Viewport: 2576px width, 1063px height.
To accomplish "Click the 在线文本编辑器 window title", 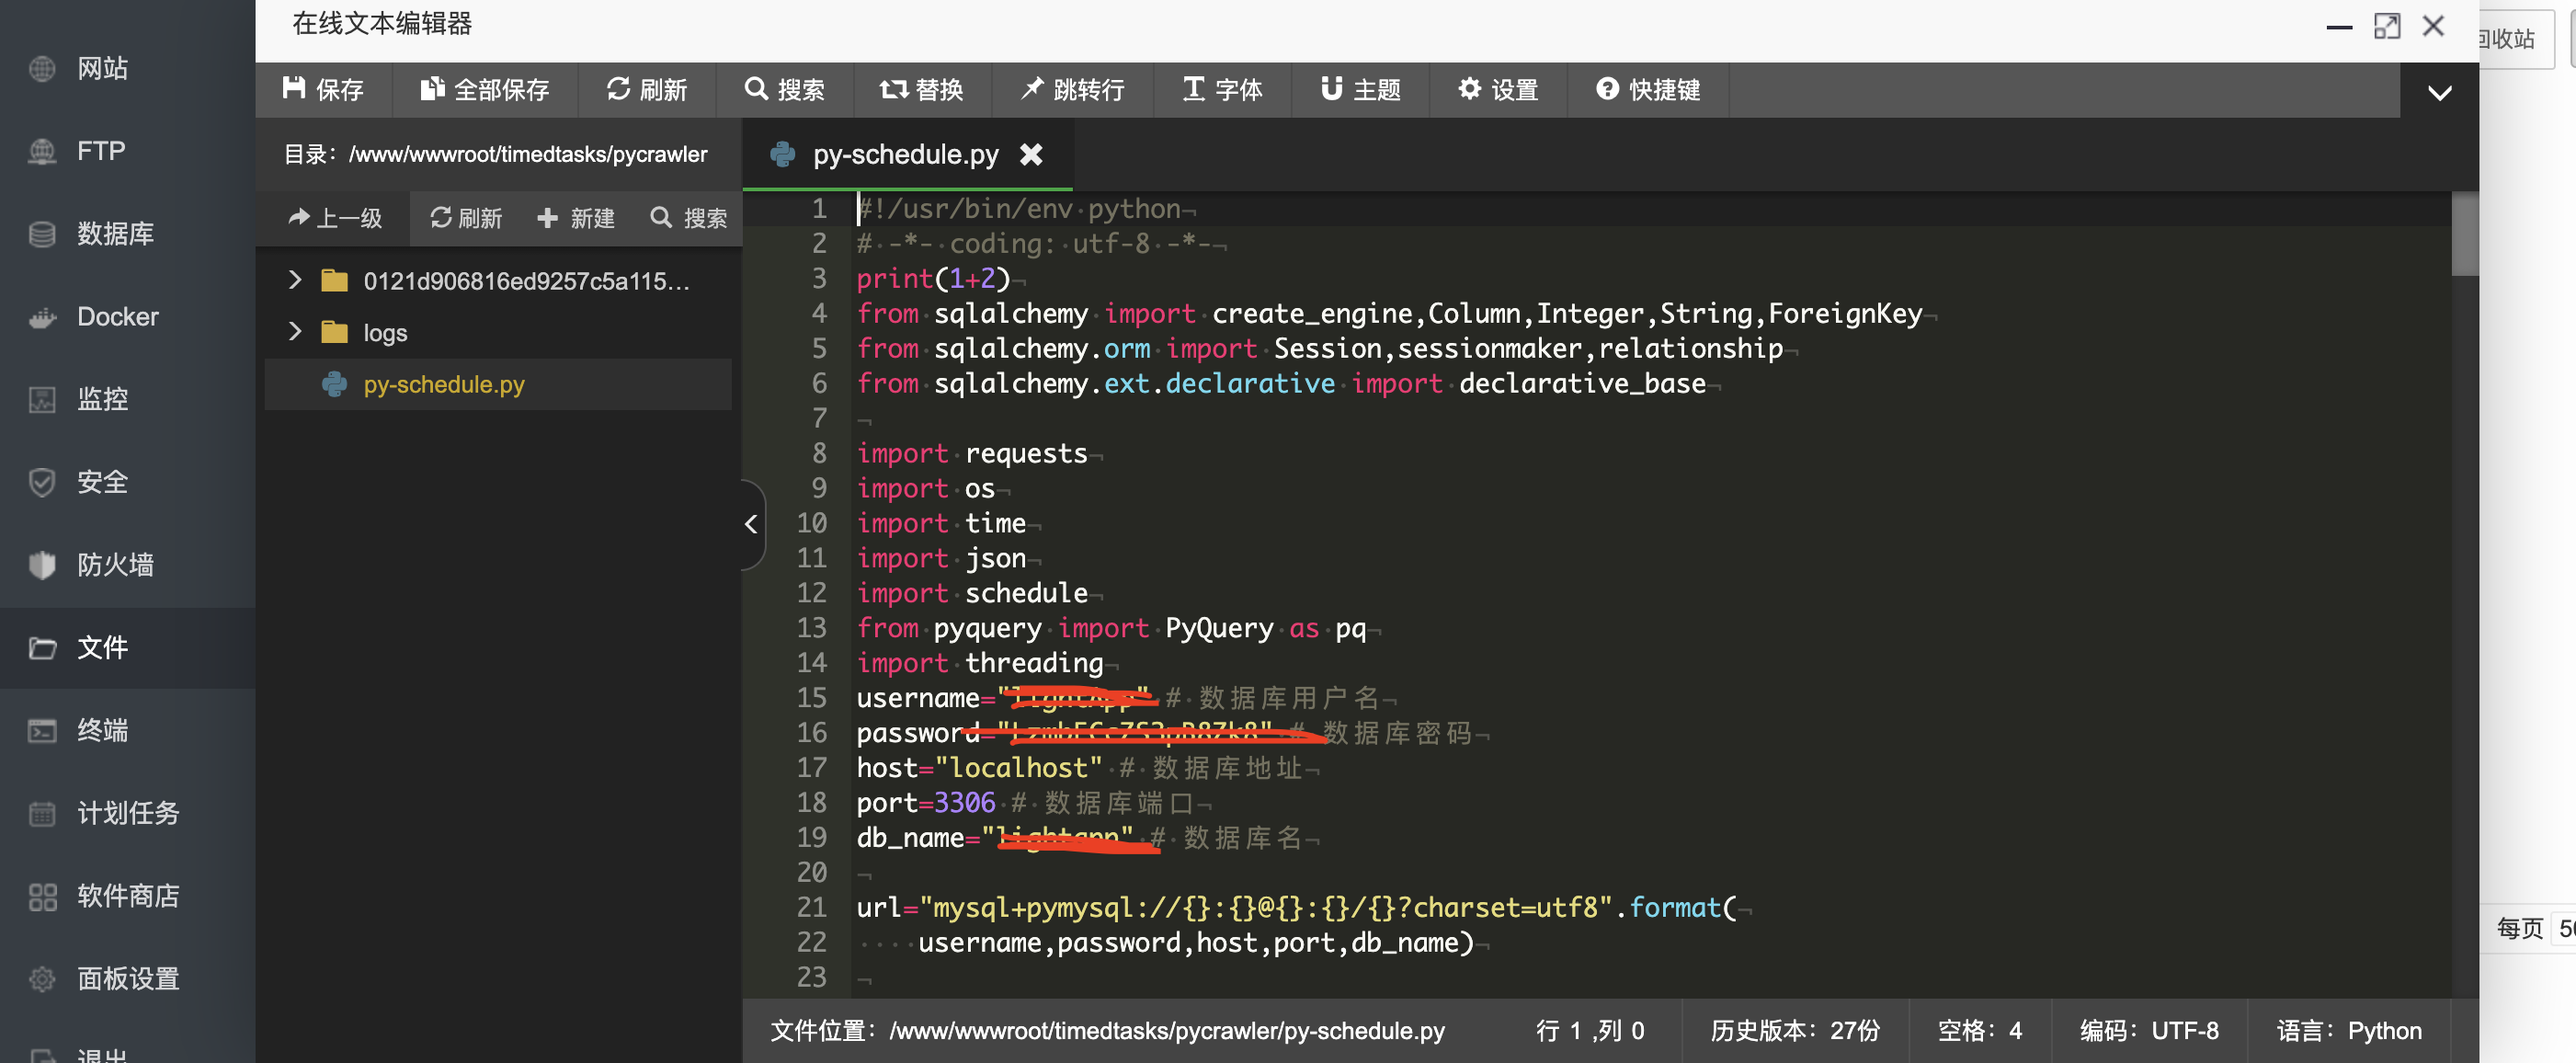I will tap(382, 24).
